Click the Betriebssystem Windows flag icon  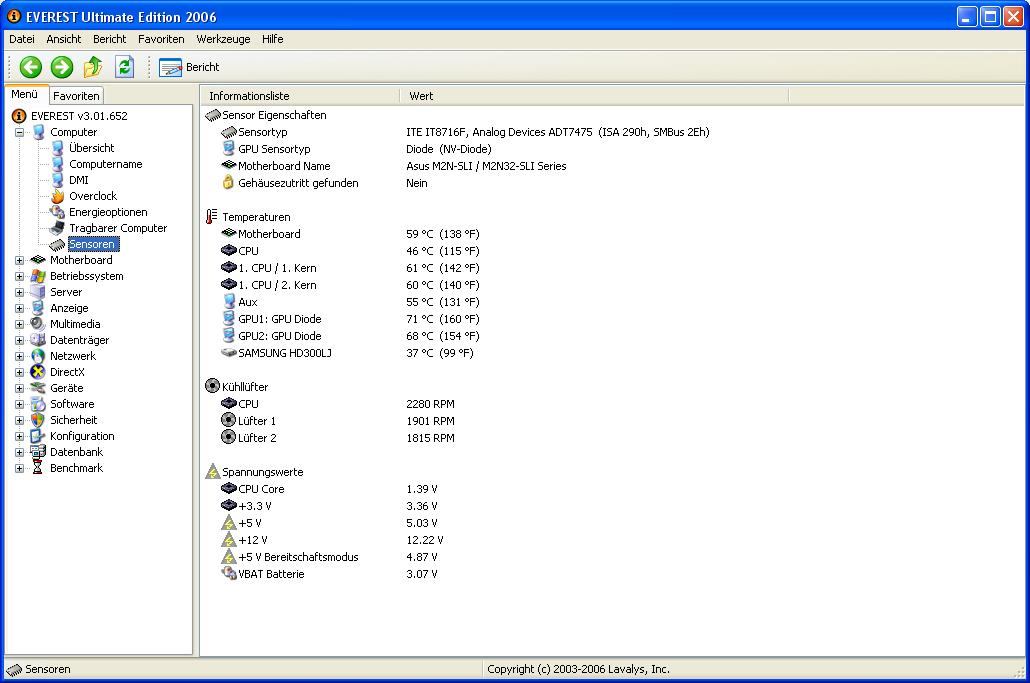[x=38, y=276]
